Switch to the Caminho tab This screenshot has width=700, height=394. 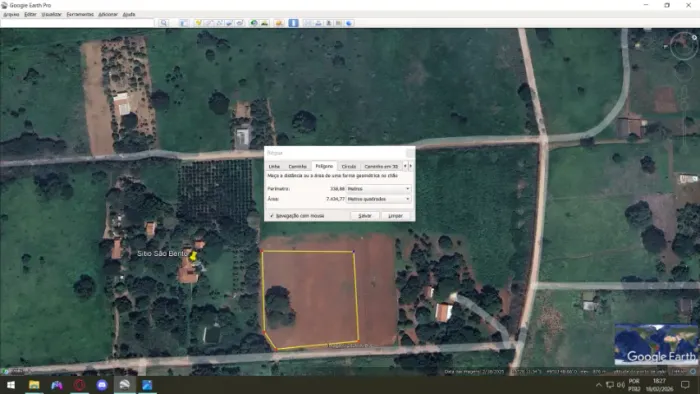pyautogui.click(x=297, y=166)
